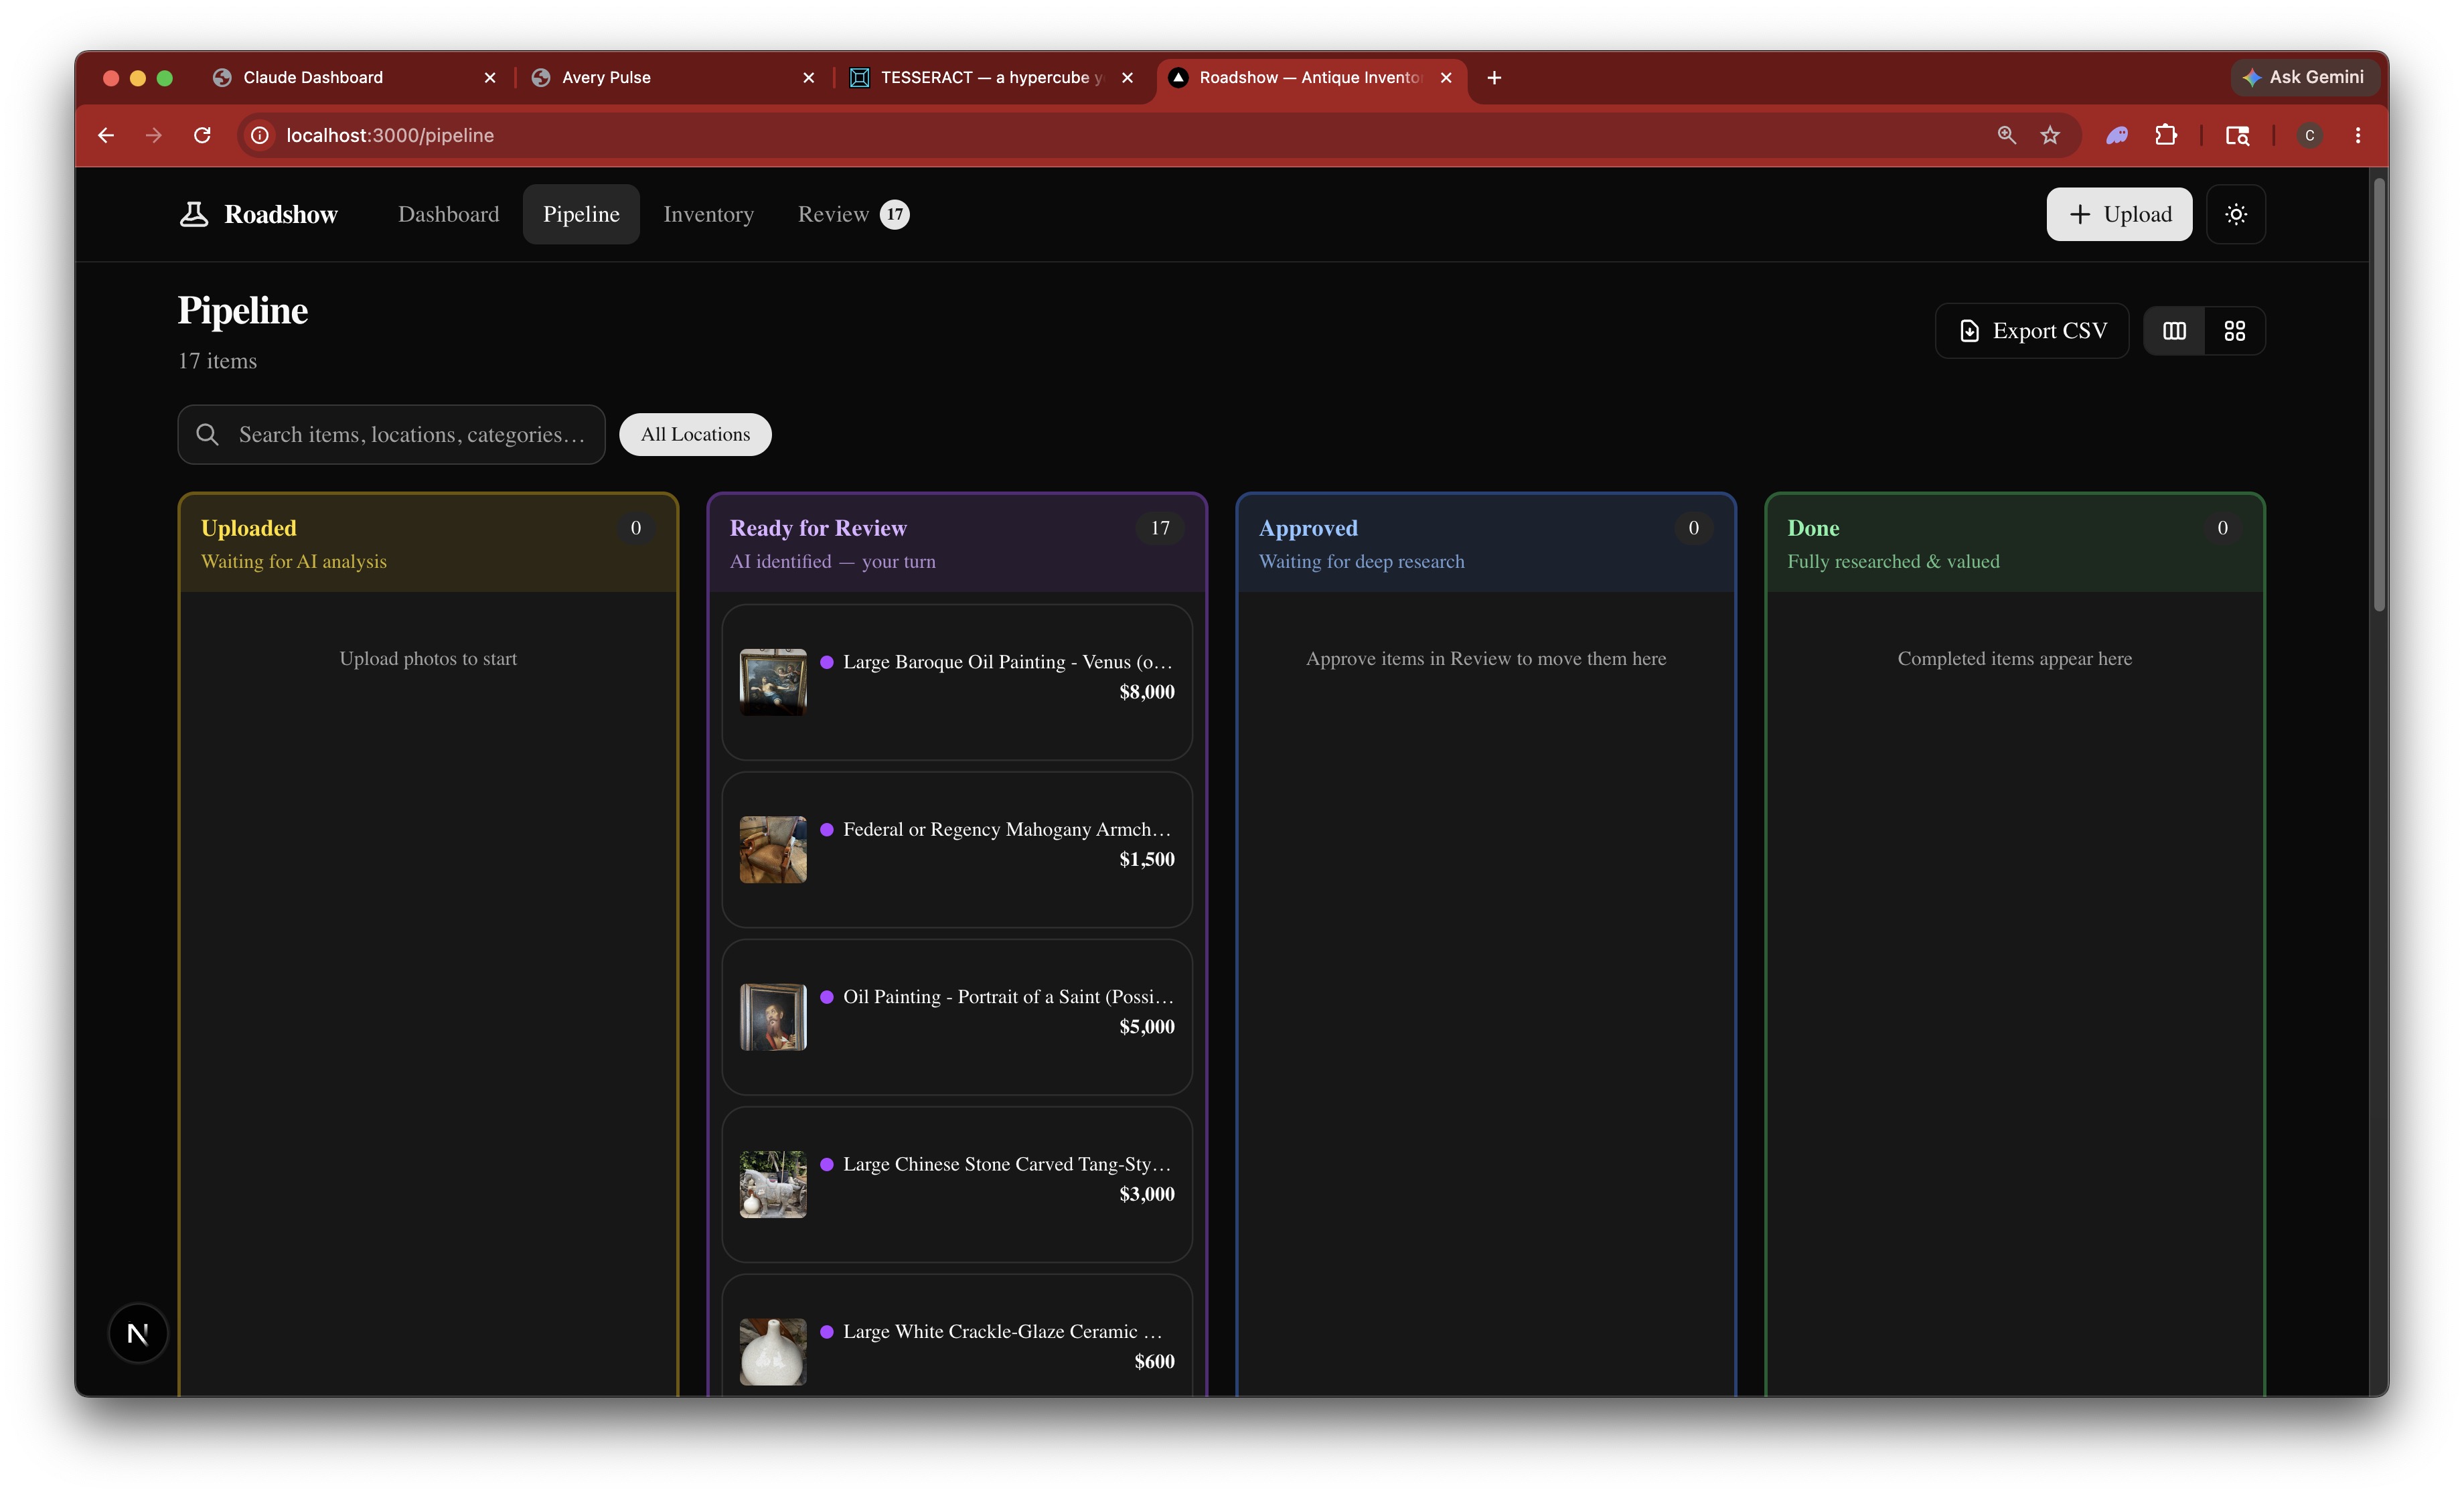Select the Pipeline nav tab
The image size is (2464, 1496).
click(x=581, y=214)
